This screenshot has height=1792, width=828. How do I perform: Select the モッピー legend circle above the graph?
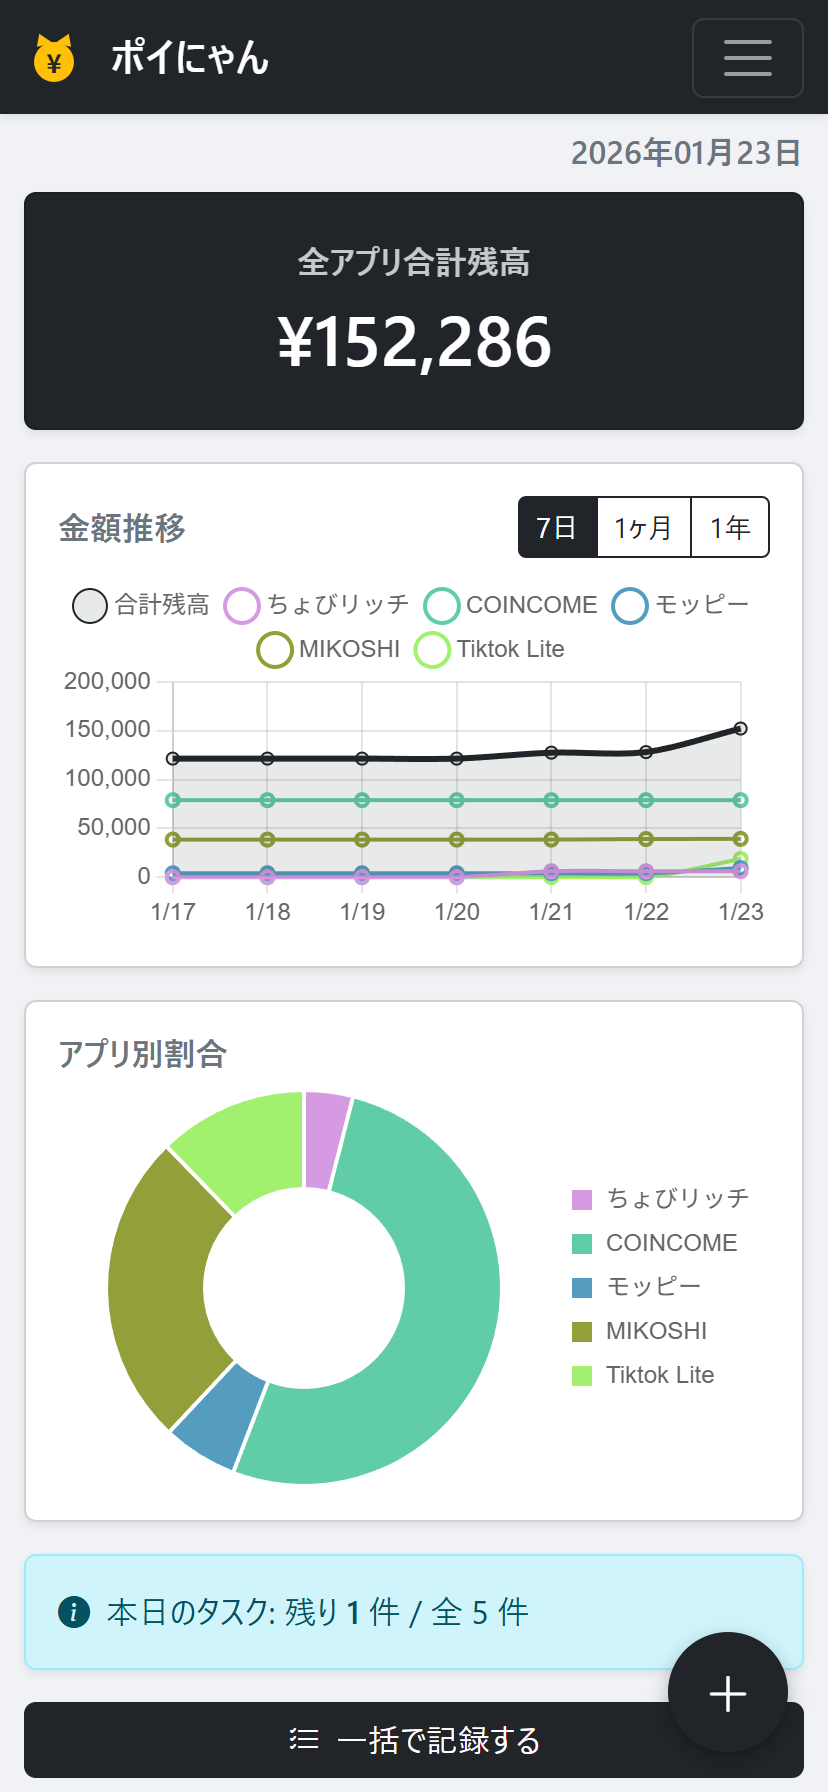(x=629, y=605)
